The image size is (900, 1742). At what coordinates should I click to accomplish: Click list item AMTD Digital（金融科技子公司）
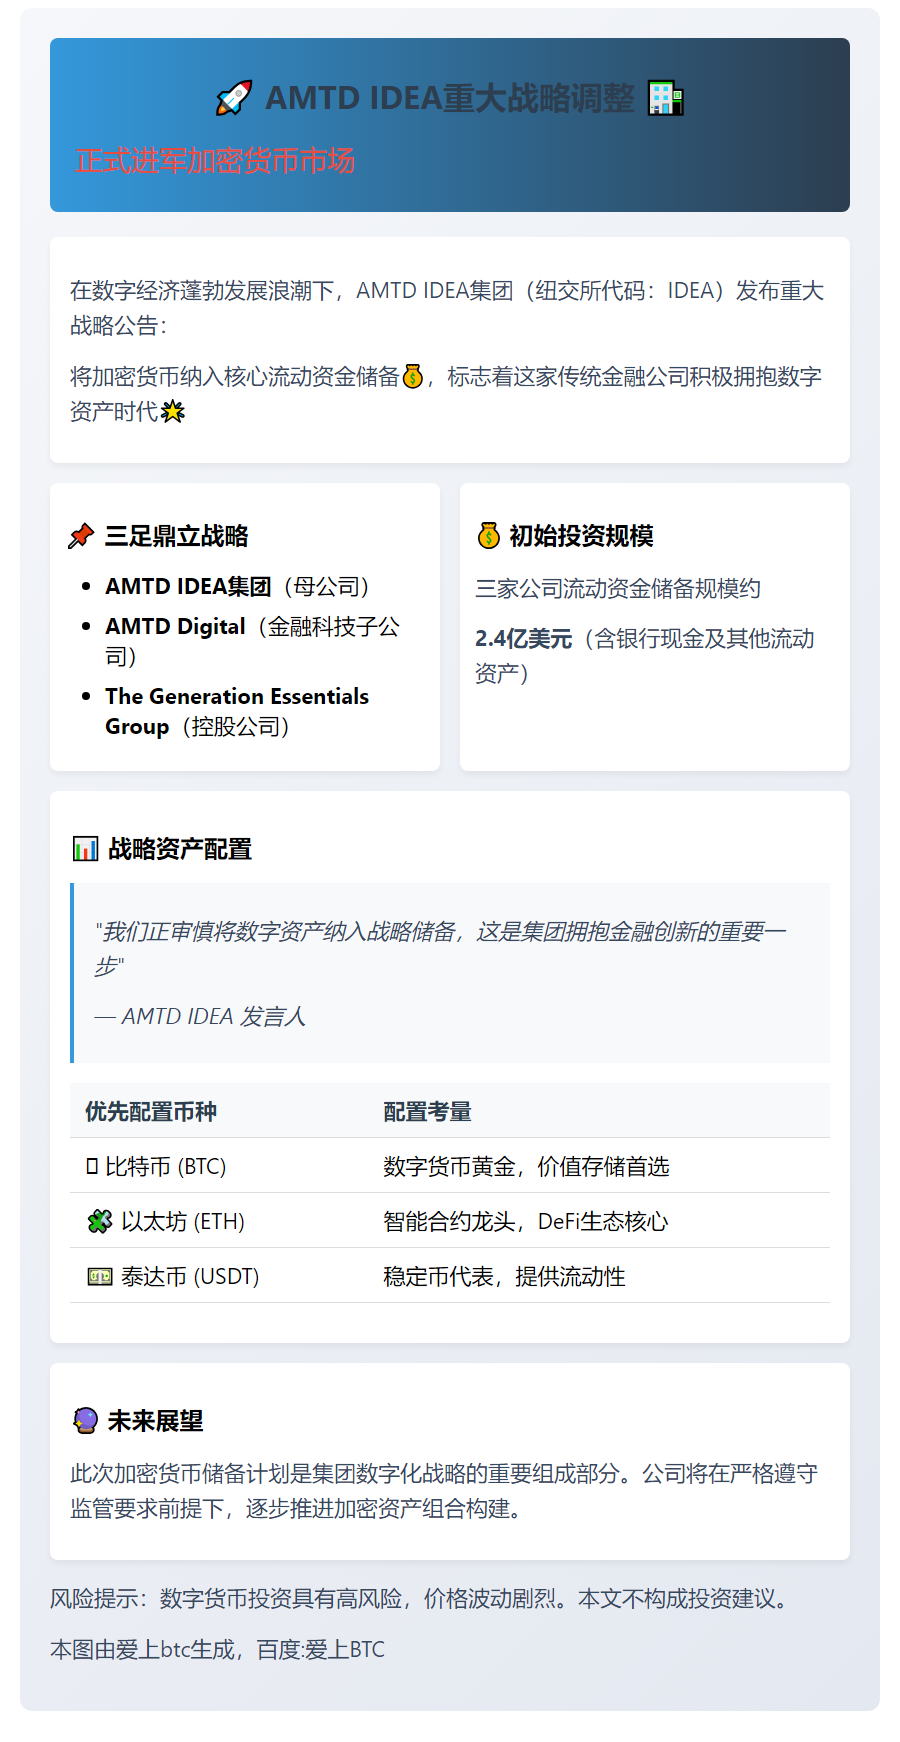click(x=253, y=641)
